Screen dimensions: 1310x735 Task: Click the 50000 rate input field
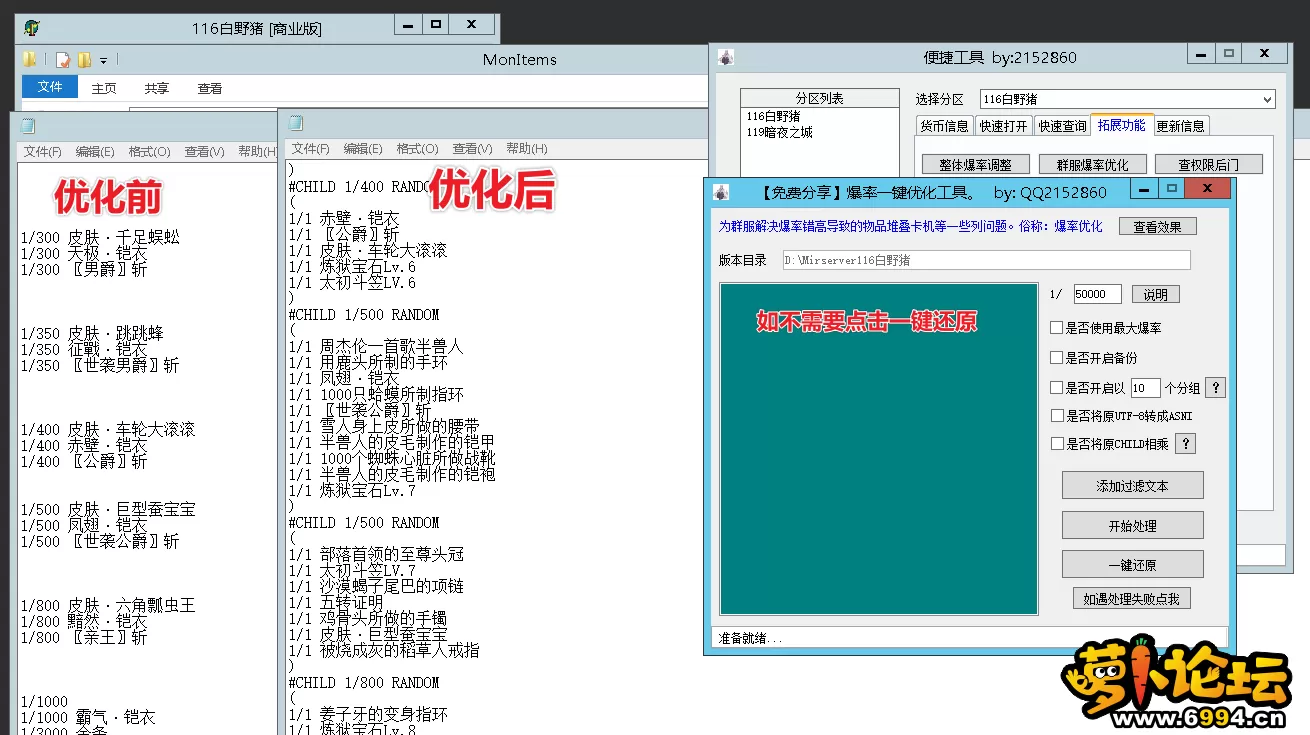point(1097,294)
